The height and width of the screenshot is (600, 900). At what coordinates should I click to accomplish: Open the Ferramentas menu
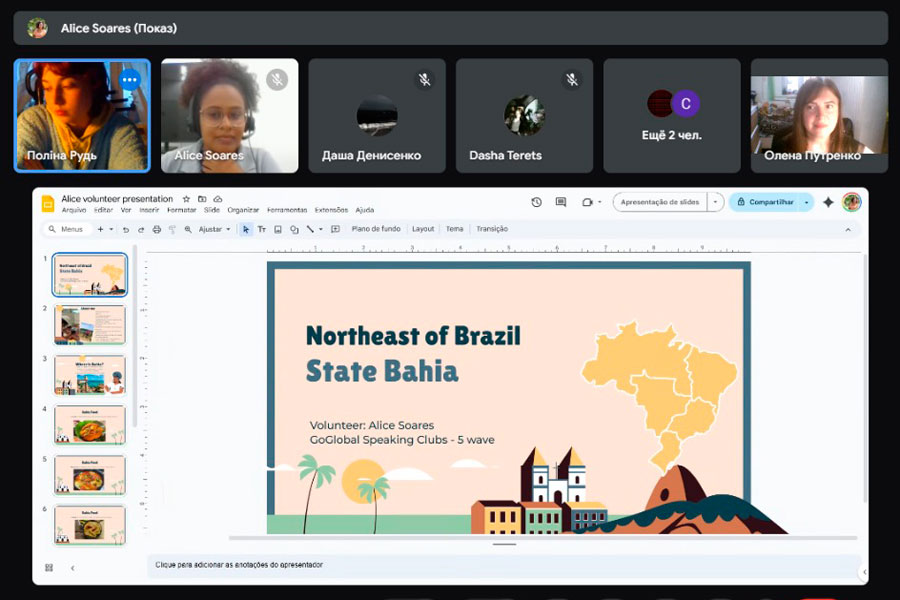[x=287, y=210]
